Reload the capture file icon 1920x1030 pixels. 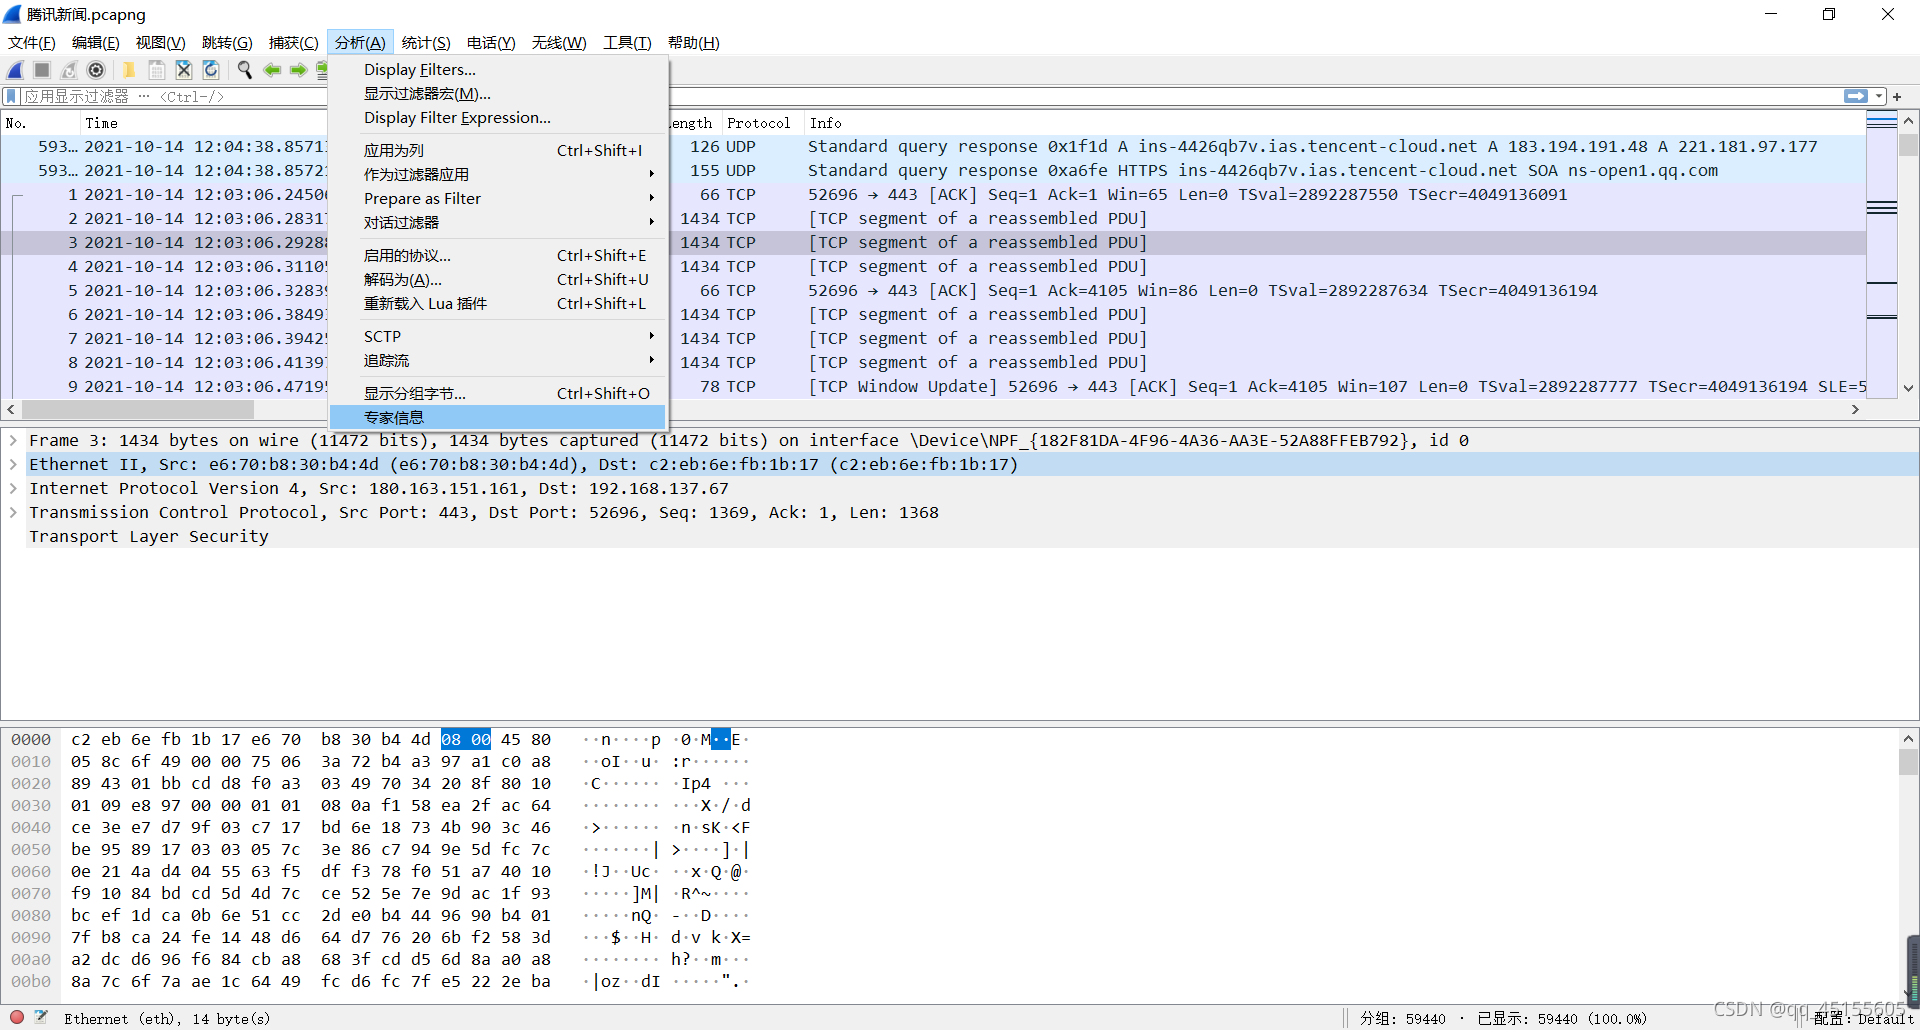[x=211, y=70]
